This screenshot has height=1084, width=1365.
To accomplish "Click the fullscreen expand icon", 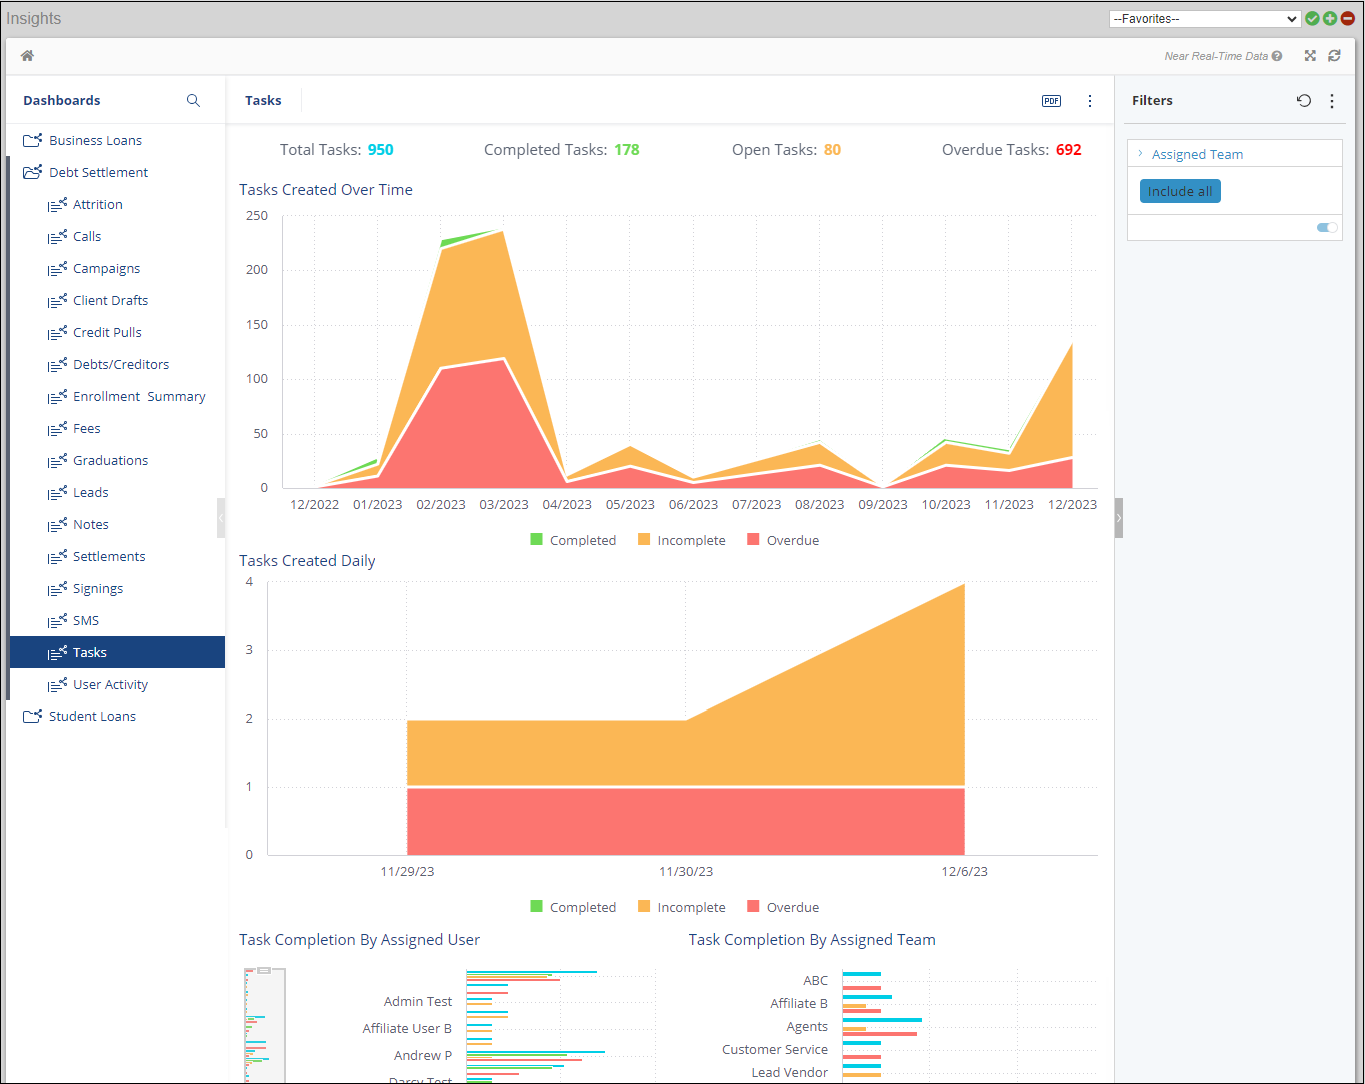I will pos(1310,56).
